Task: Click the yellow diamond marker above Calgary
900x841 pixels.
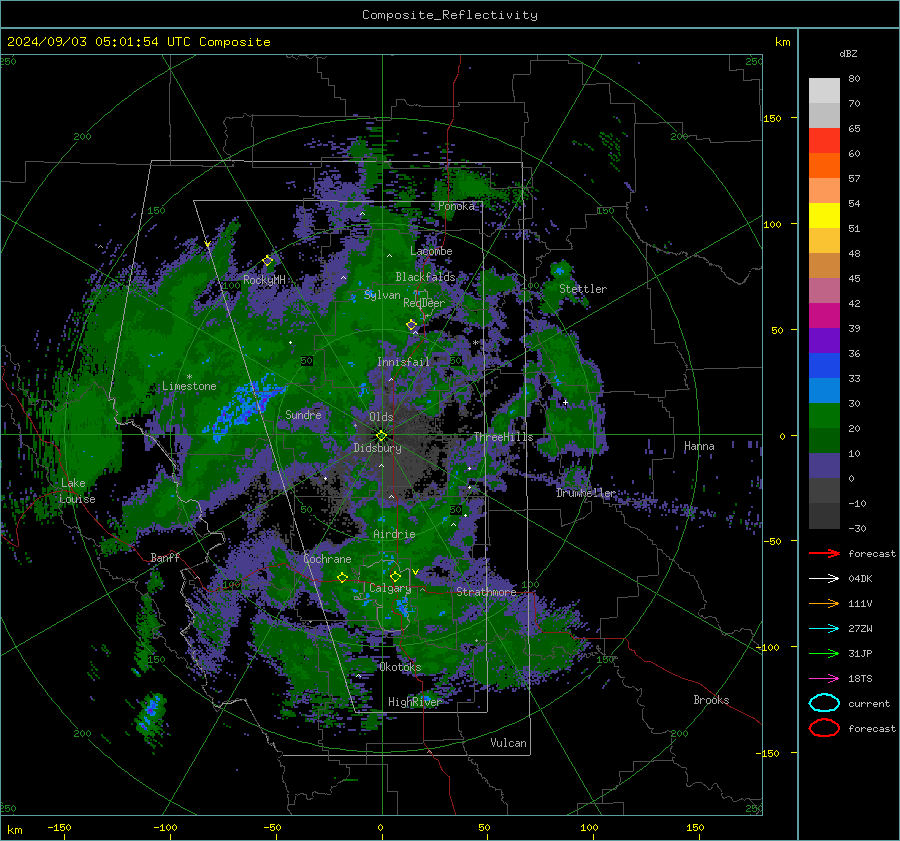Action: [x=395, y=576]
